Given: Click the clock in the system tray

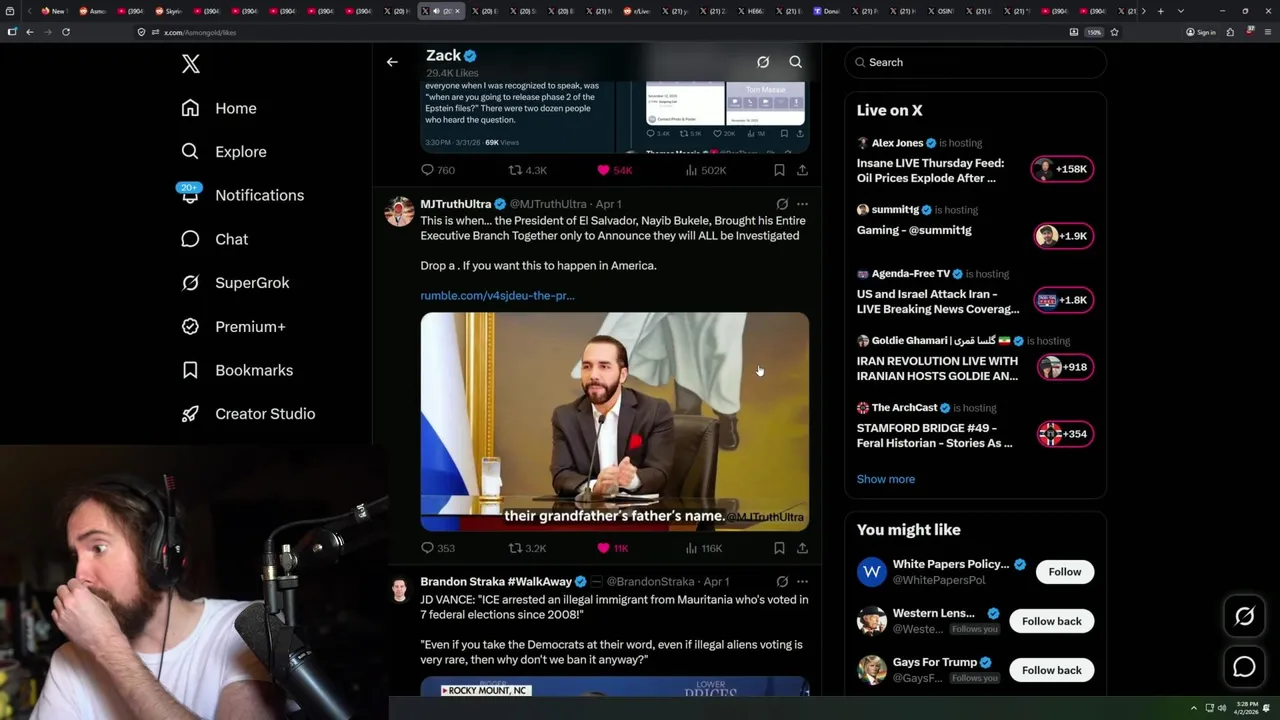Looking at the screenshot, I should click(x=1245, y=708).
